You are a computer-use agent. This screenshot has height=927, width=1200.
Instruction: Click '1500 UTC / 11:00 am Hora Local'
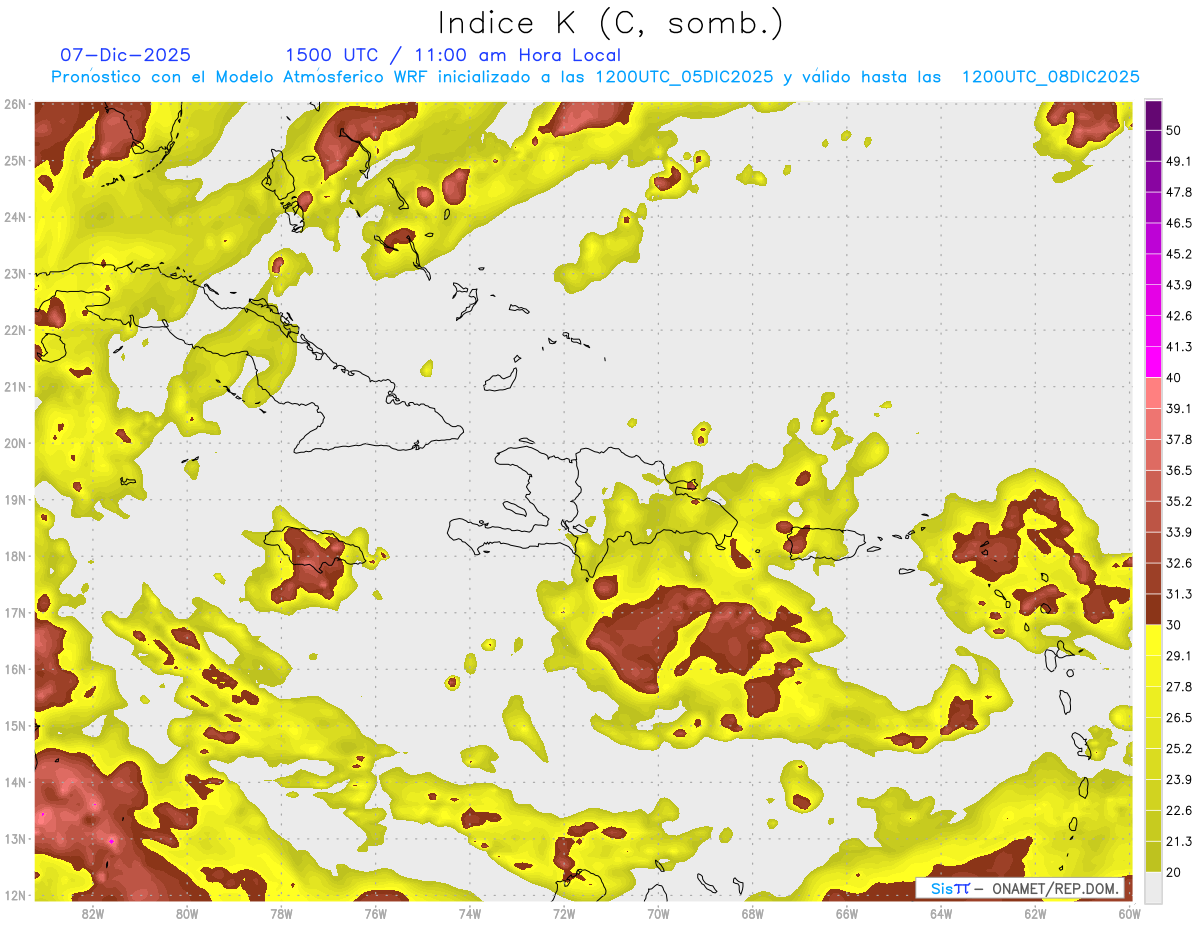coord(453,55)
